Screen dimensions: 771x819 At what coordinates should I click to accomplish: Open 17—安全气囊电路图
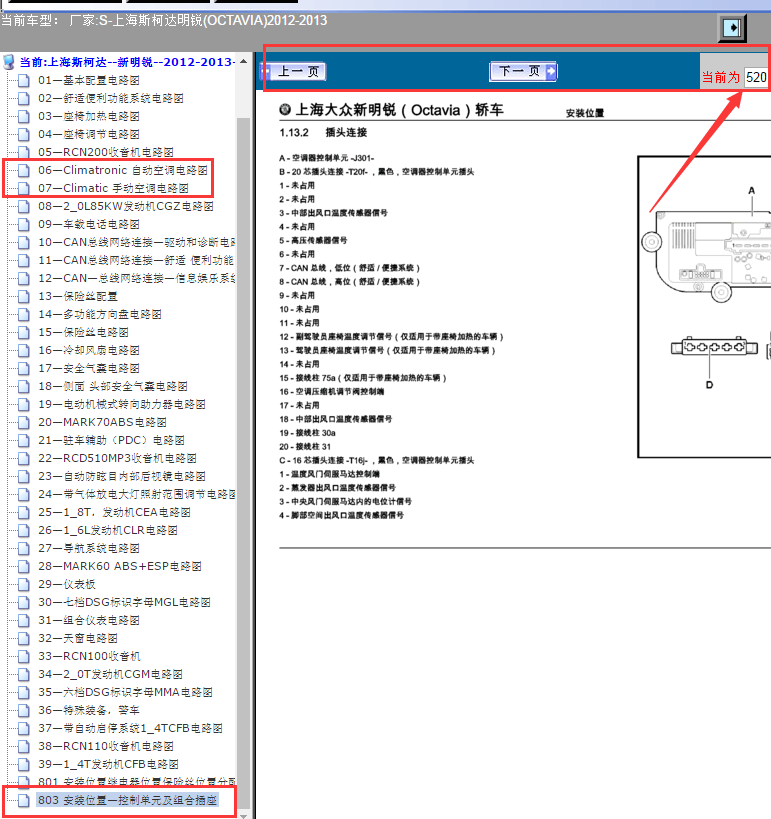pyautogui.click(x=89, y=368)
